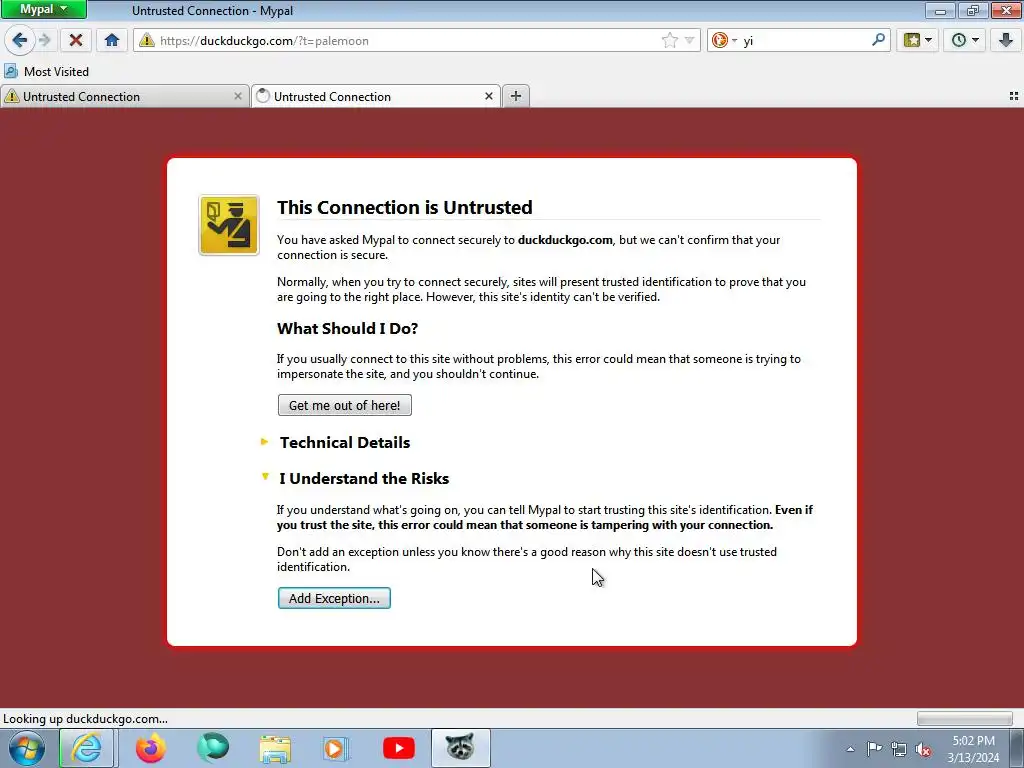This screenshot has height=768, width=1024.
Task: Click the Add Exception... button
Action: coord(334,598)
